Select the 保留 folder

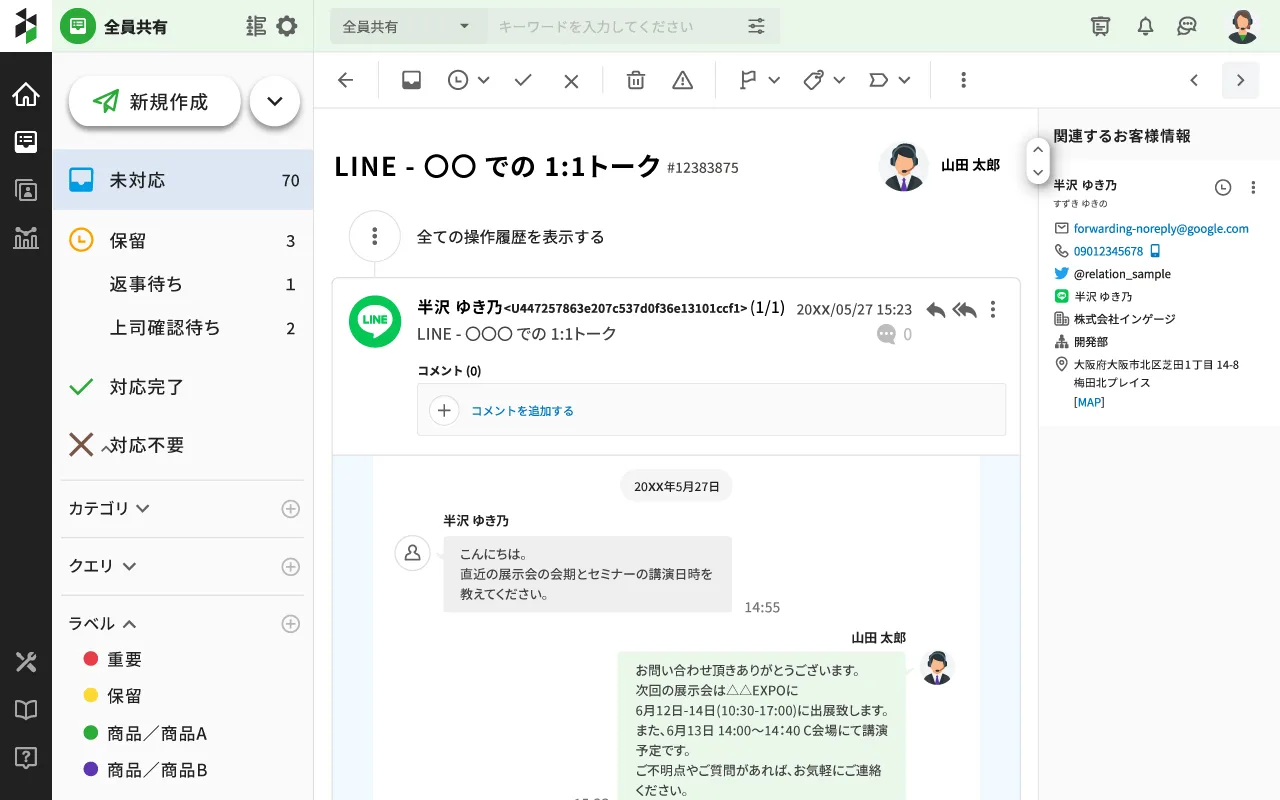183,240
